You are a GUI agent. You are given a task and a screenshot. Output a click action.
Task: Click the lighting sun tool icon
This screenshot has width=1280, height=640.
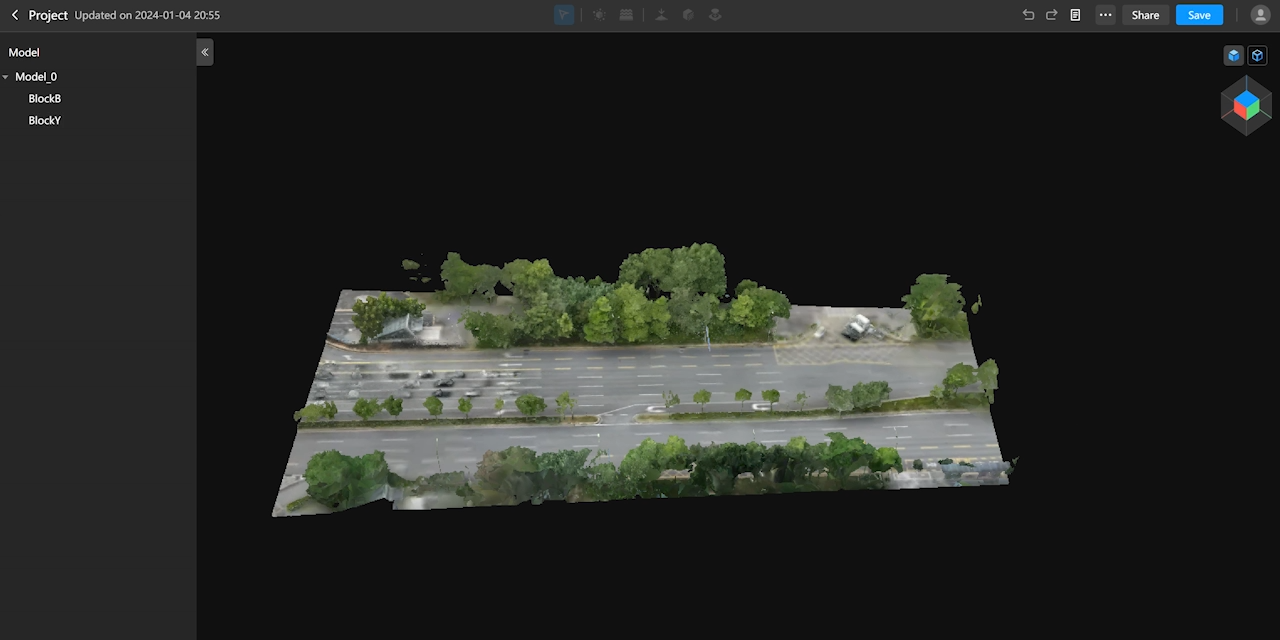coord(599,15)
